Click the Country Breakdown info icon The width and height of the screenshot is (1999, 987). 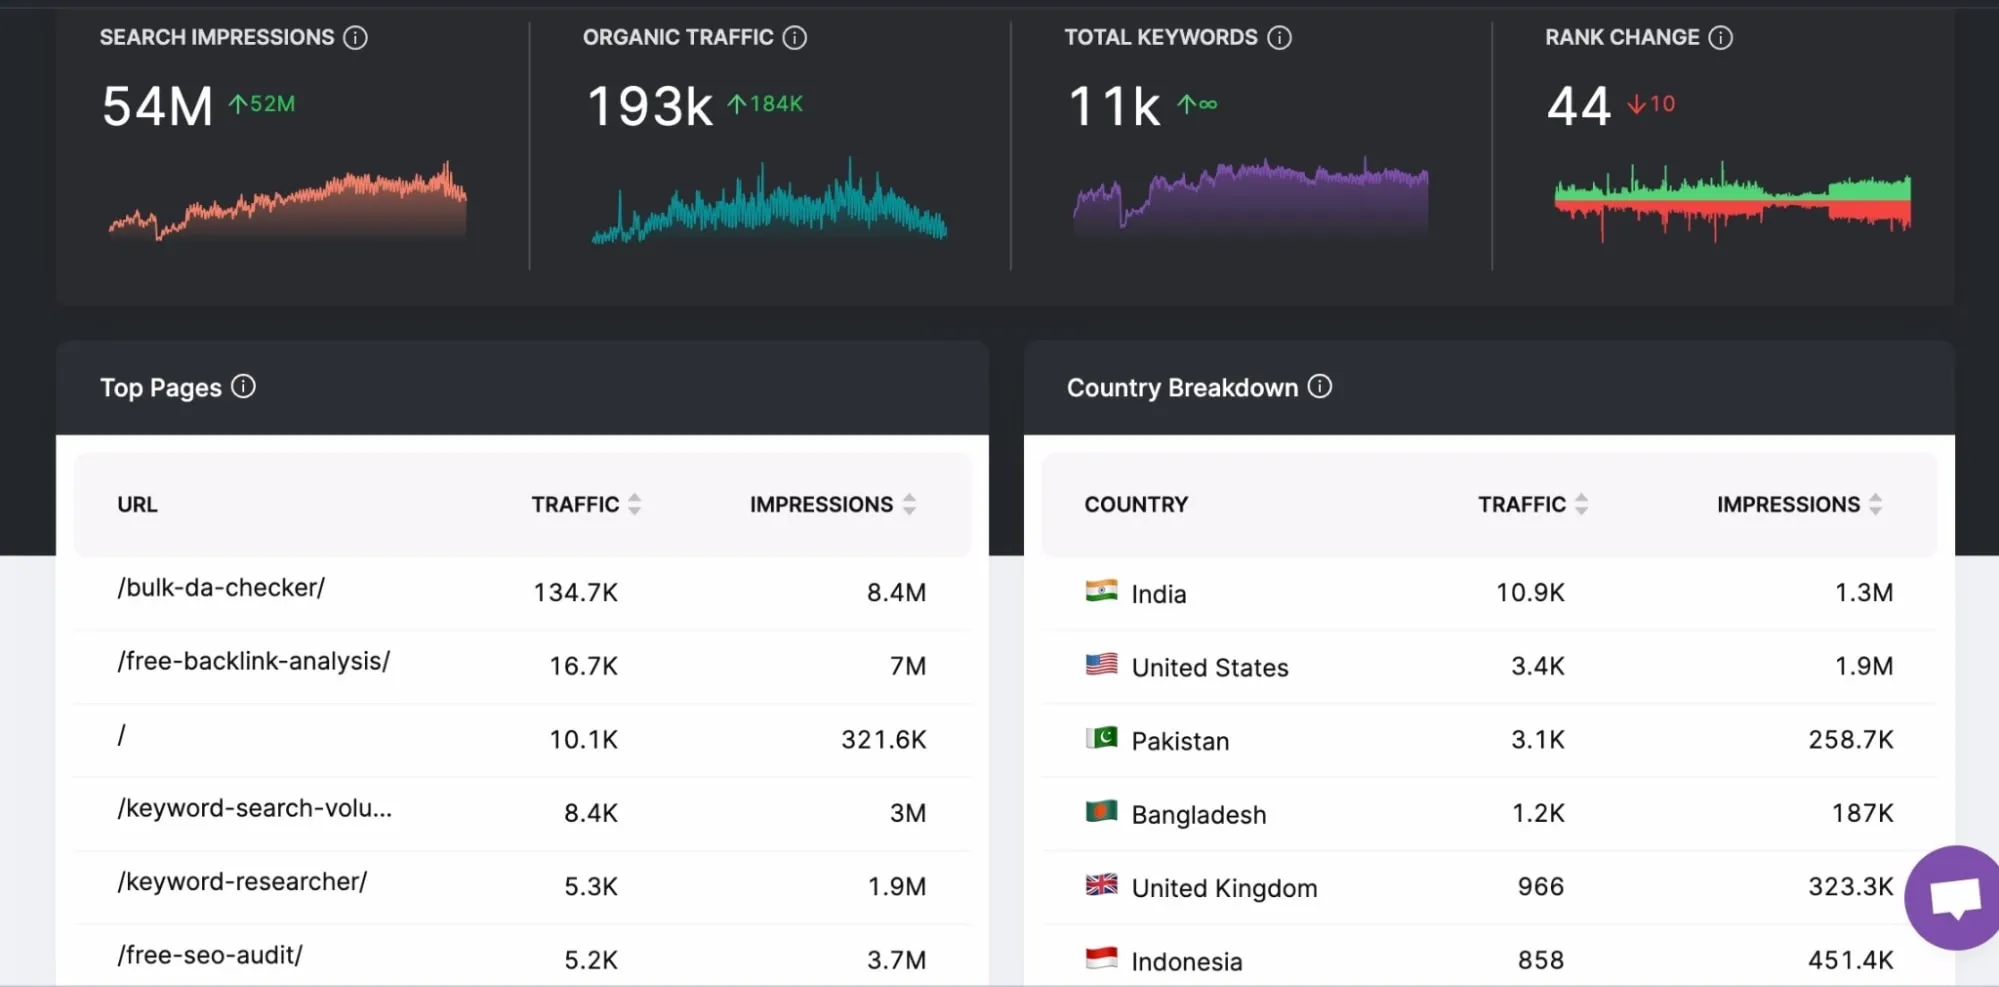click(1320, 387)
